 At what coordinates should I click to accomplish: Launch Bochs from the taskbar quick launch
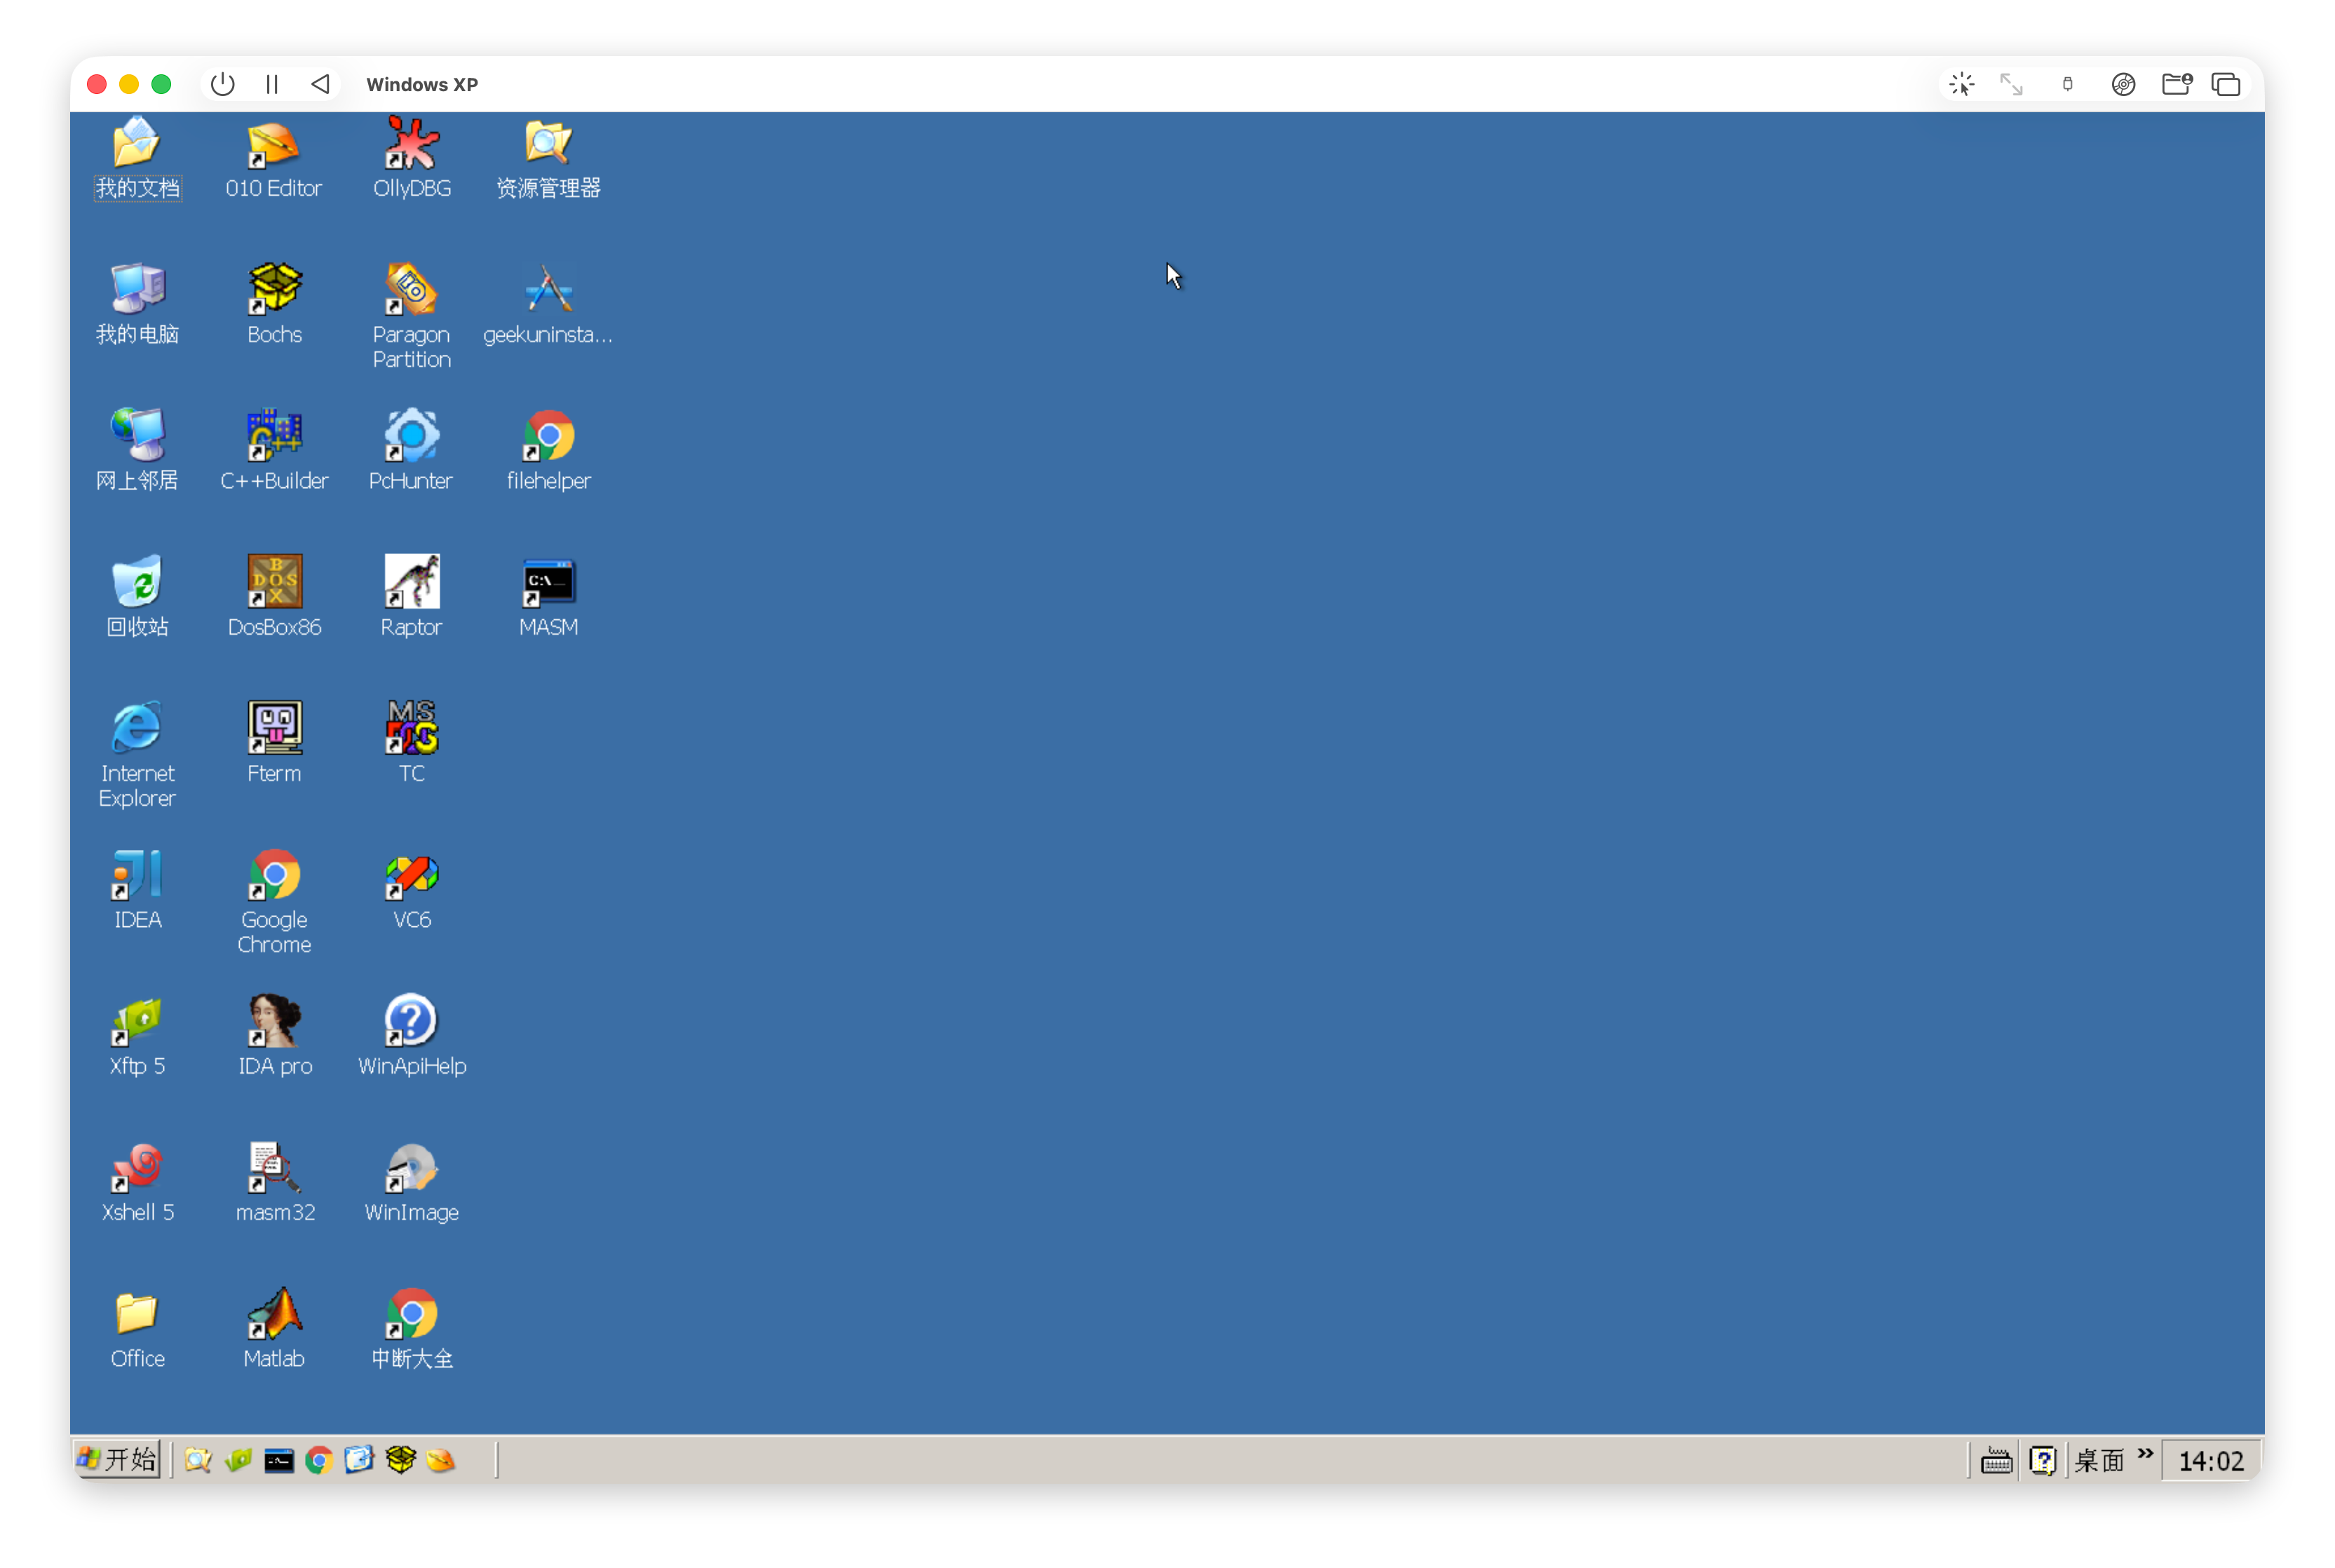click(x=400, y=1460)
